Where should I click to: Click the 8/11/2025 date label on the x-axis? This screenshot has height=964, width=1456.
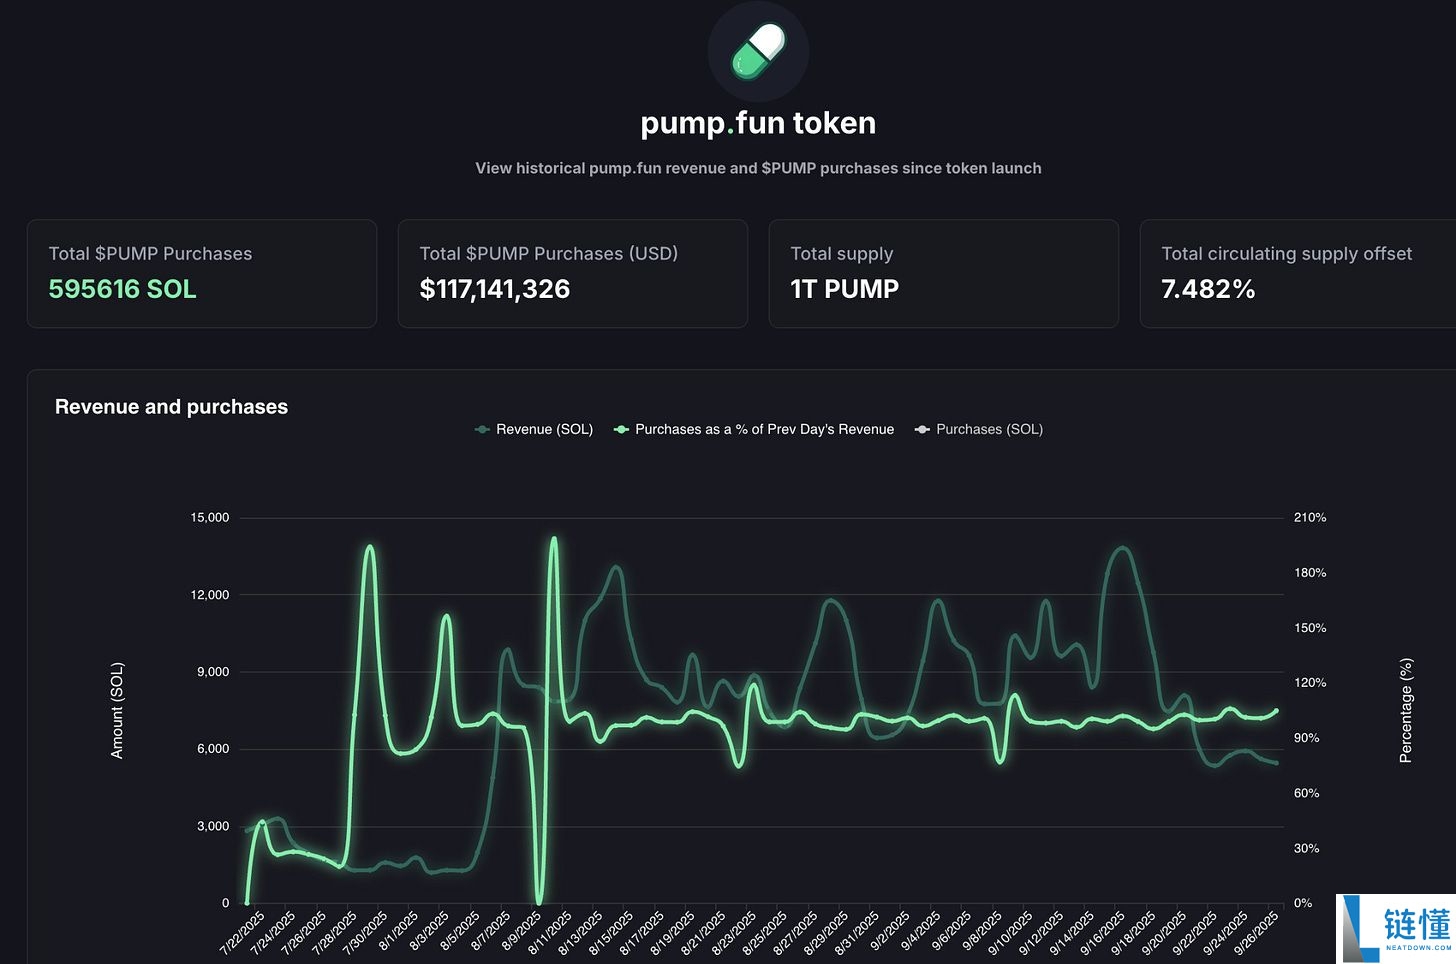tap(549, 932)
